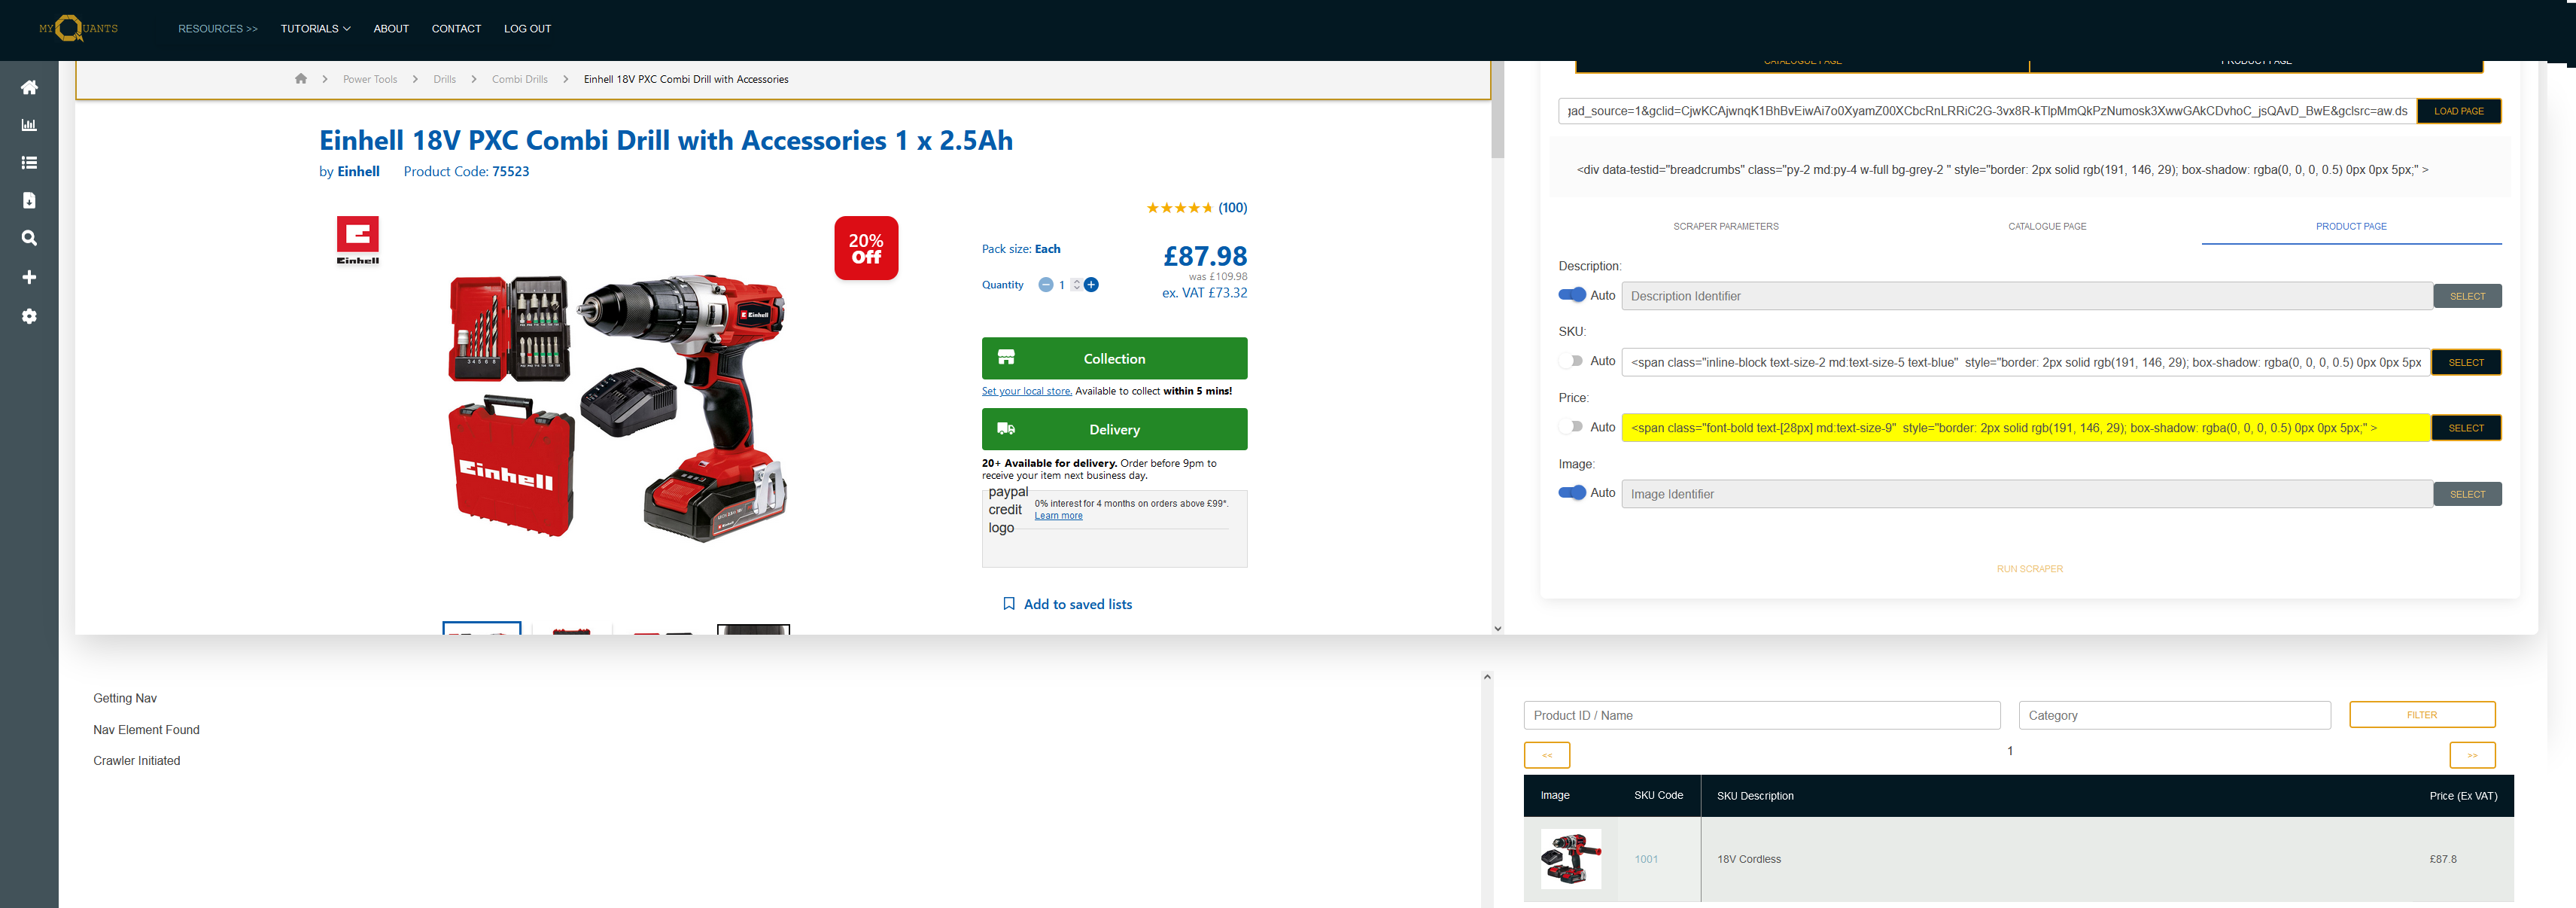Click the plus add icon in sidebar
This screenshot has height=908, width=2576.
(29, 277)
